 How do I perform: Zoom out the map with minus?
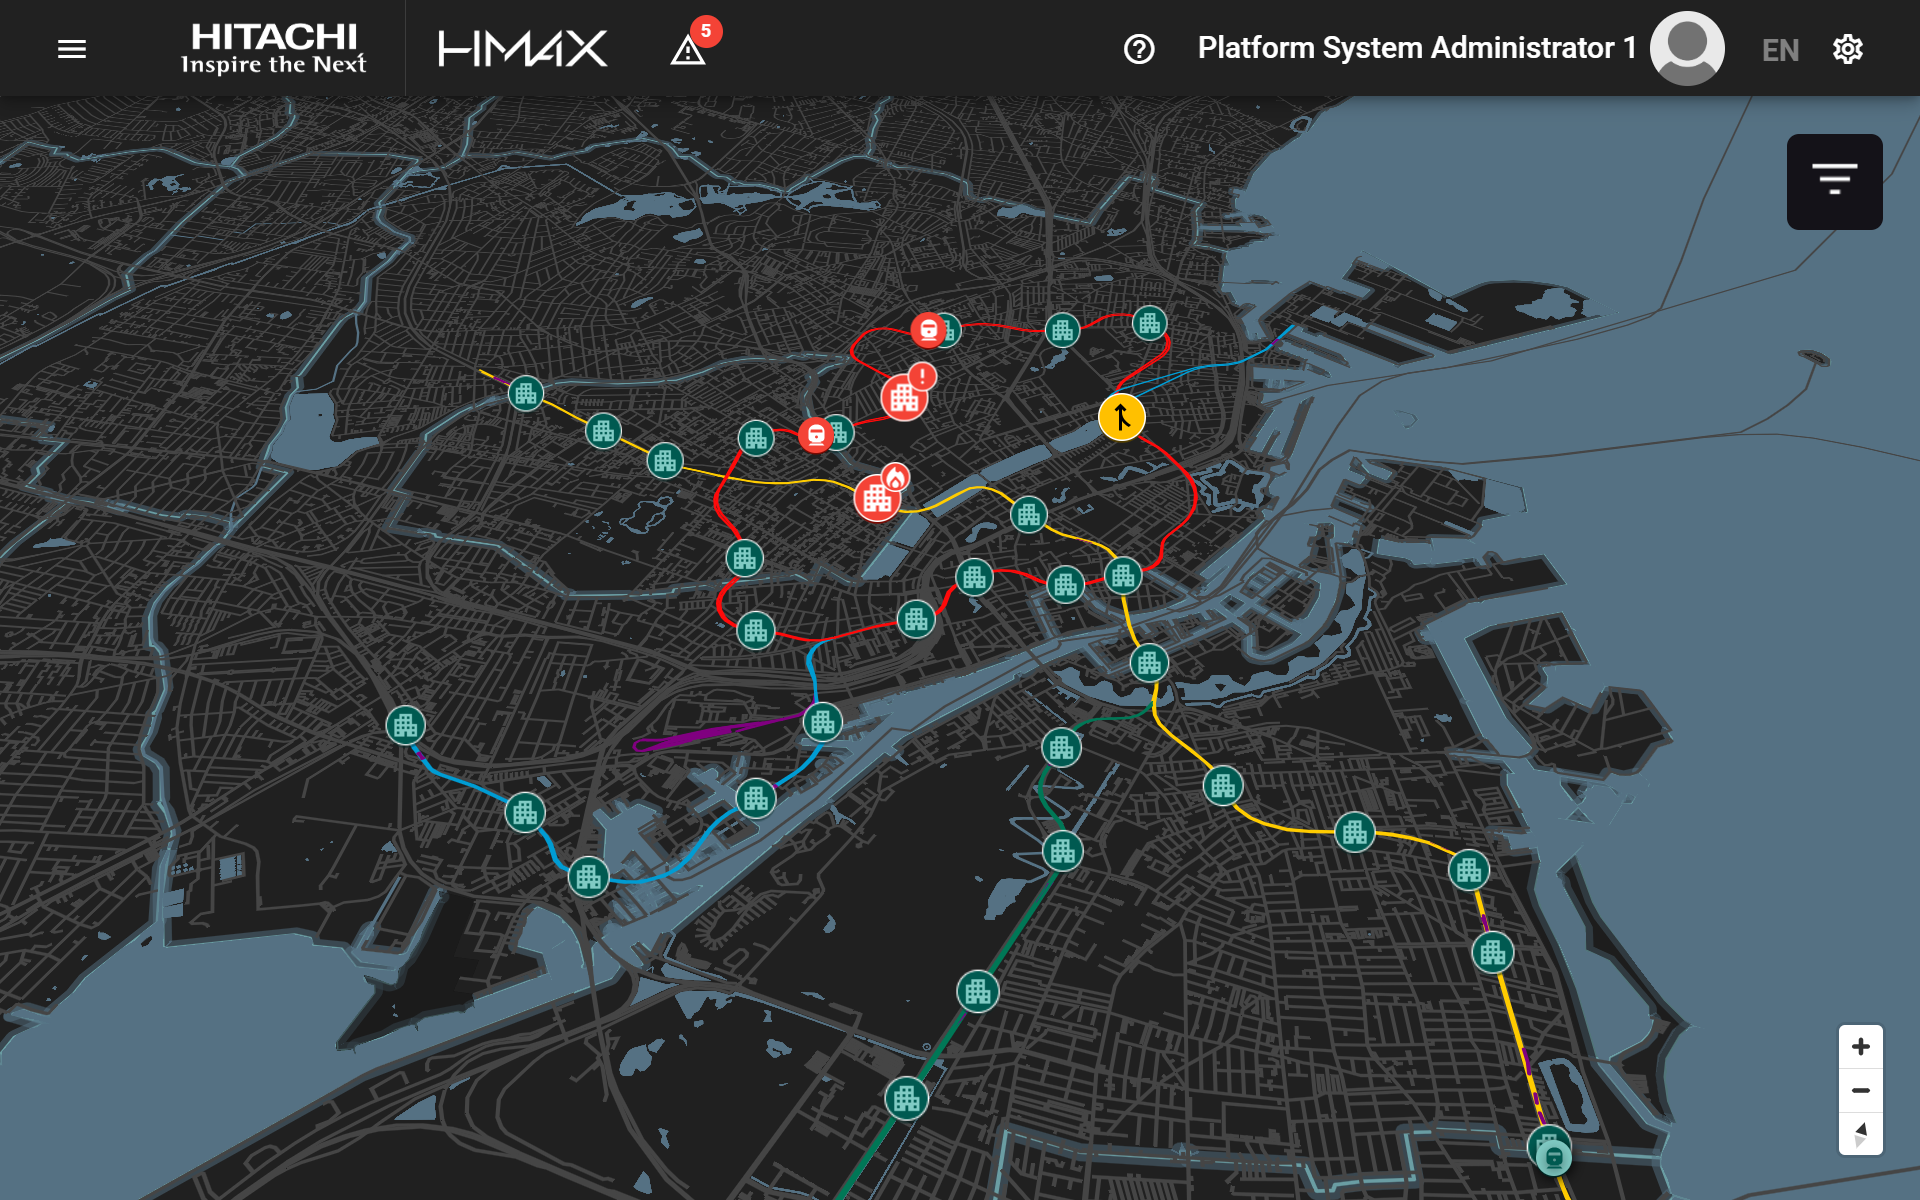point(1860,1091)
